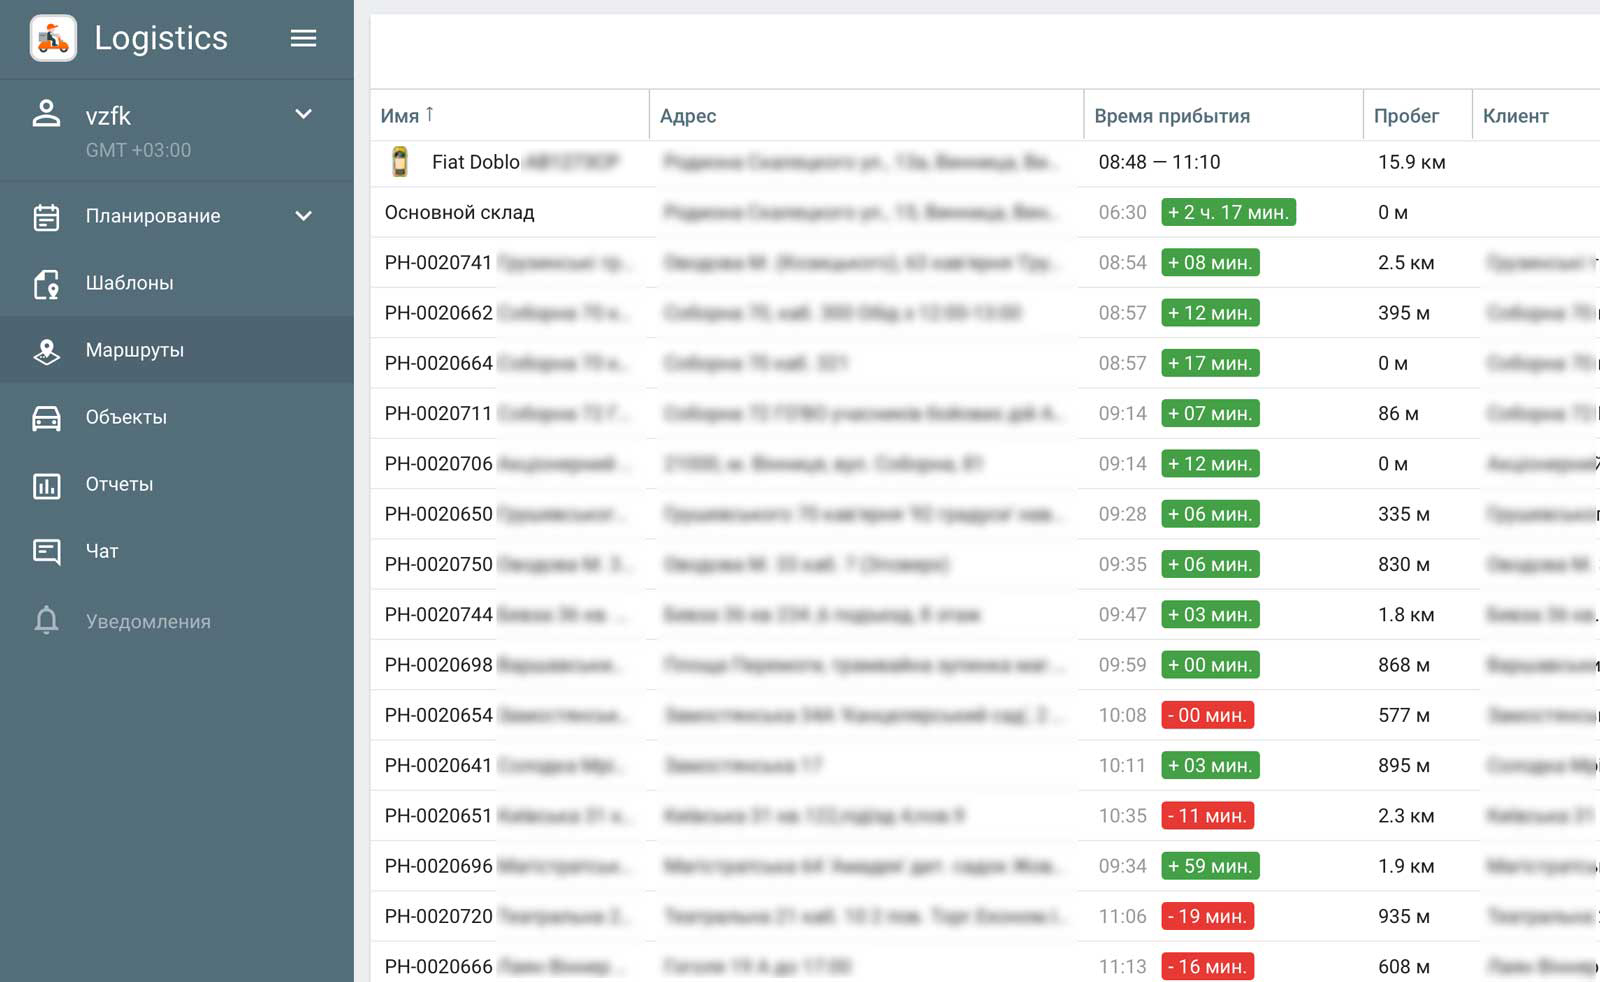Click the 15.9 км mileage value
Viewport: 1600px width, 982px height.
[1411, 162]
